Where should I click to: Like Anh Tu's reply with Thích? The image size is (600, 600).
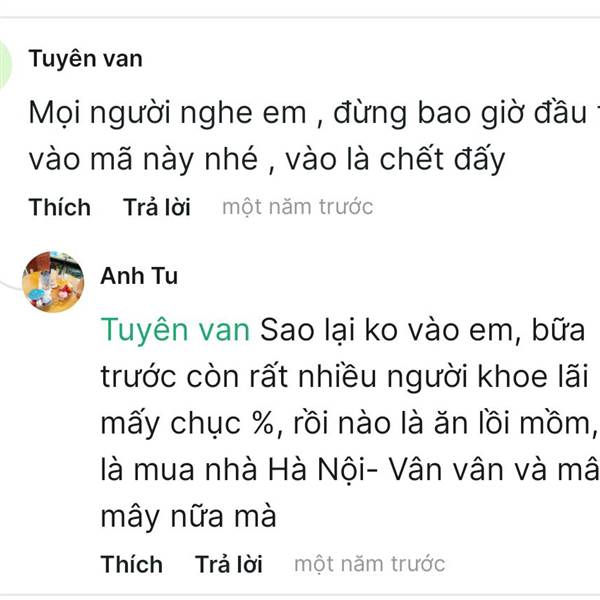[132, 564]
